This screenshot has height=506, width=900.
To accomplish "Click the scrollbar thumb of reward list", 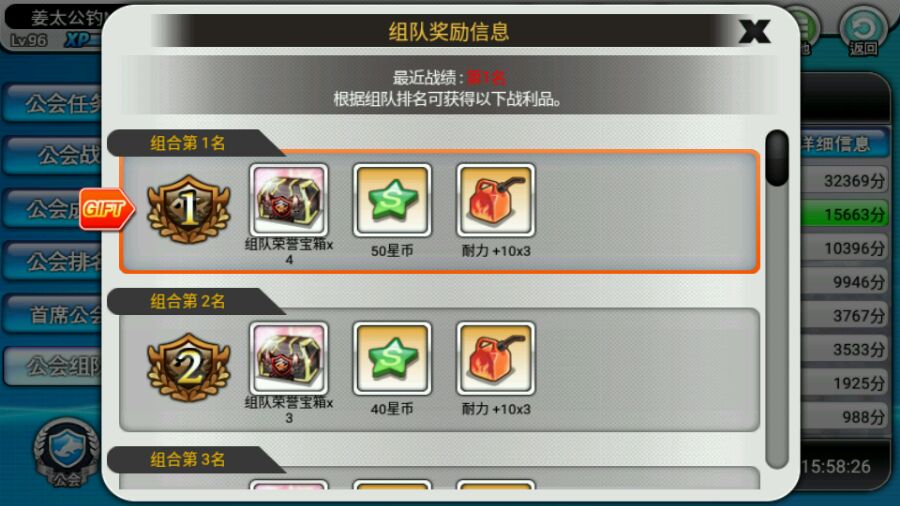I will point(777,158).
